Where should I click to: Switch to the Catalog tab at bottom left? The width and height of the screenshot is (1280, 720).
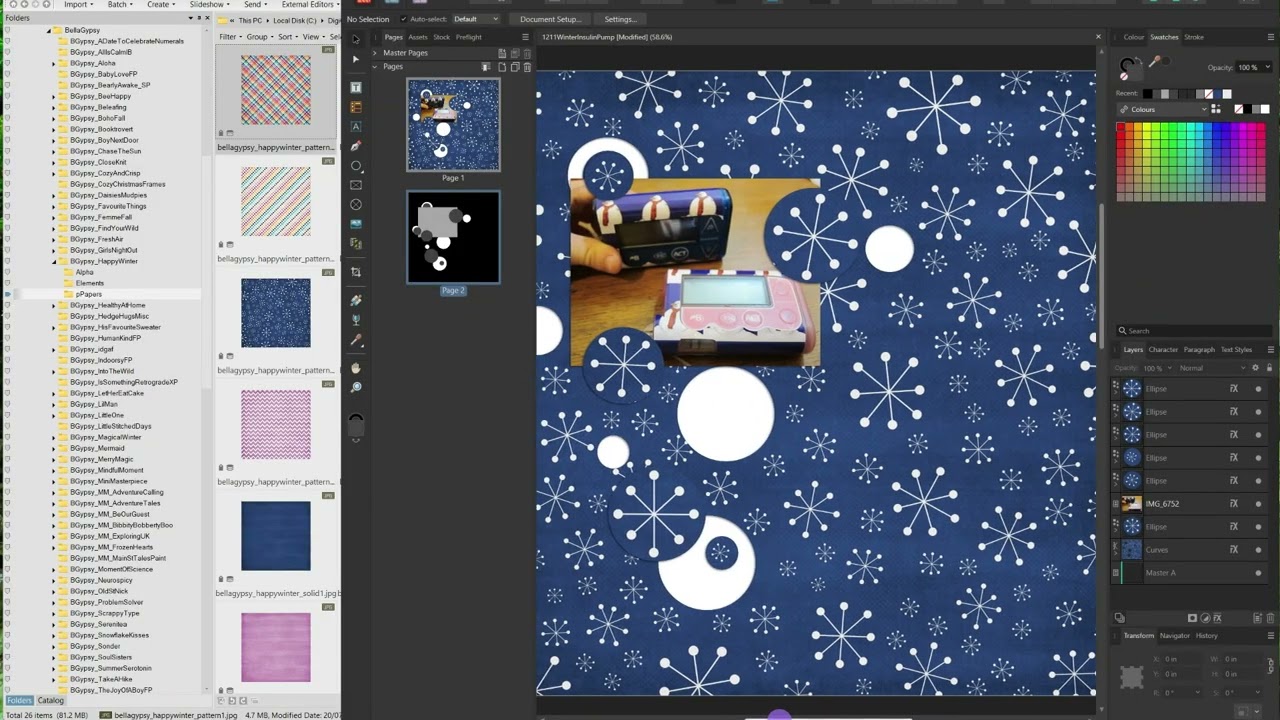click(x=50, y=701)
